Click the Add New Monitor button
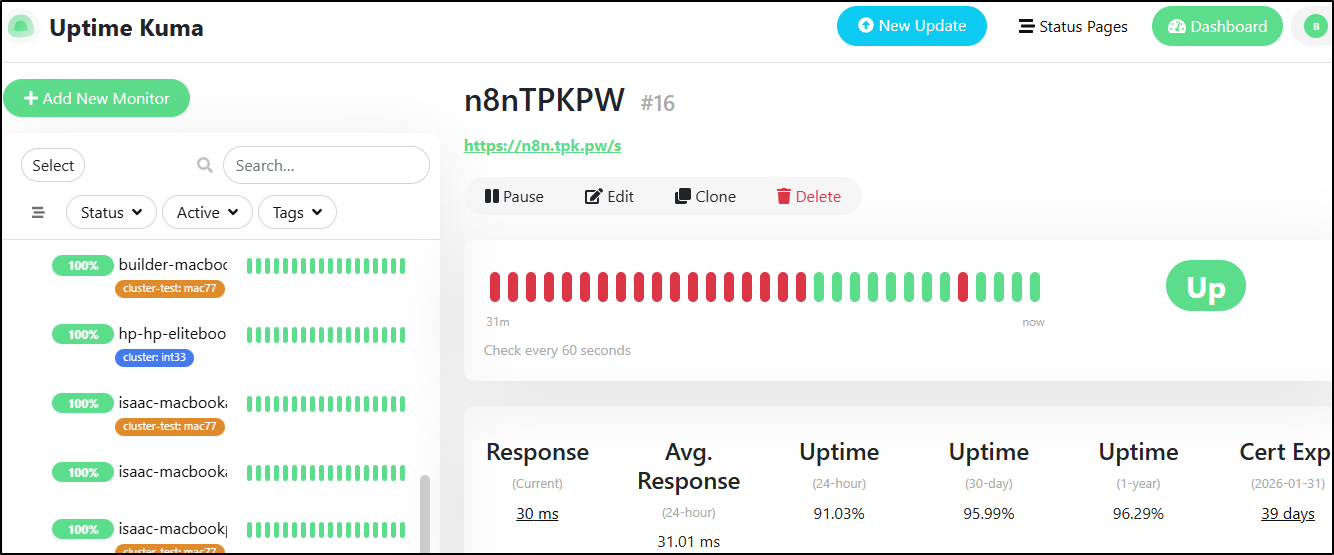 (96, 98)
